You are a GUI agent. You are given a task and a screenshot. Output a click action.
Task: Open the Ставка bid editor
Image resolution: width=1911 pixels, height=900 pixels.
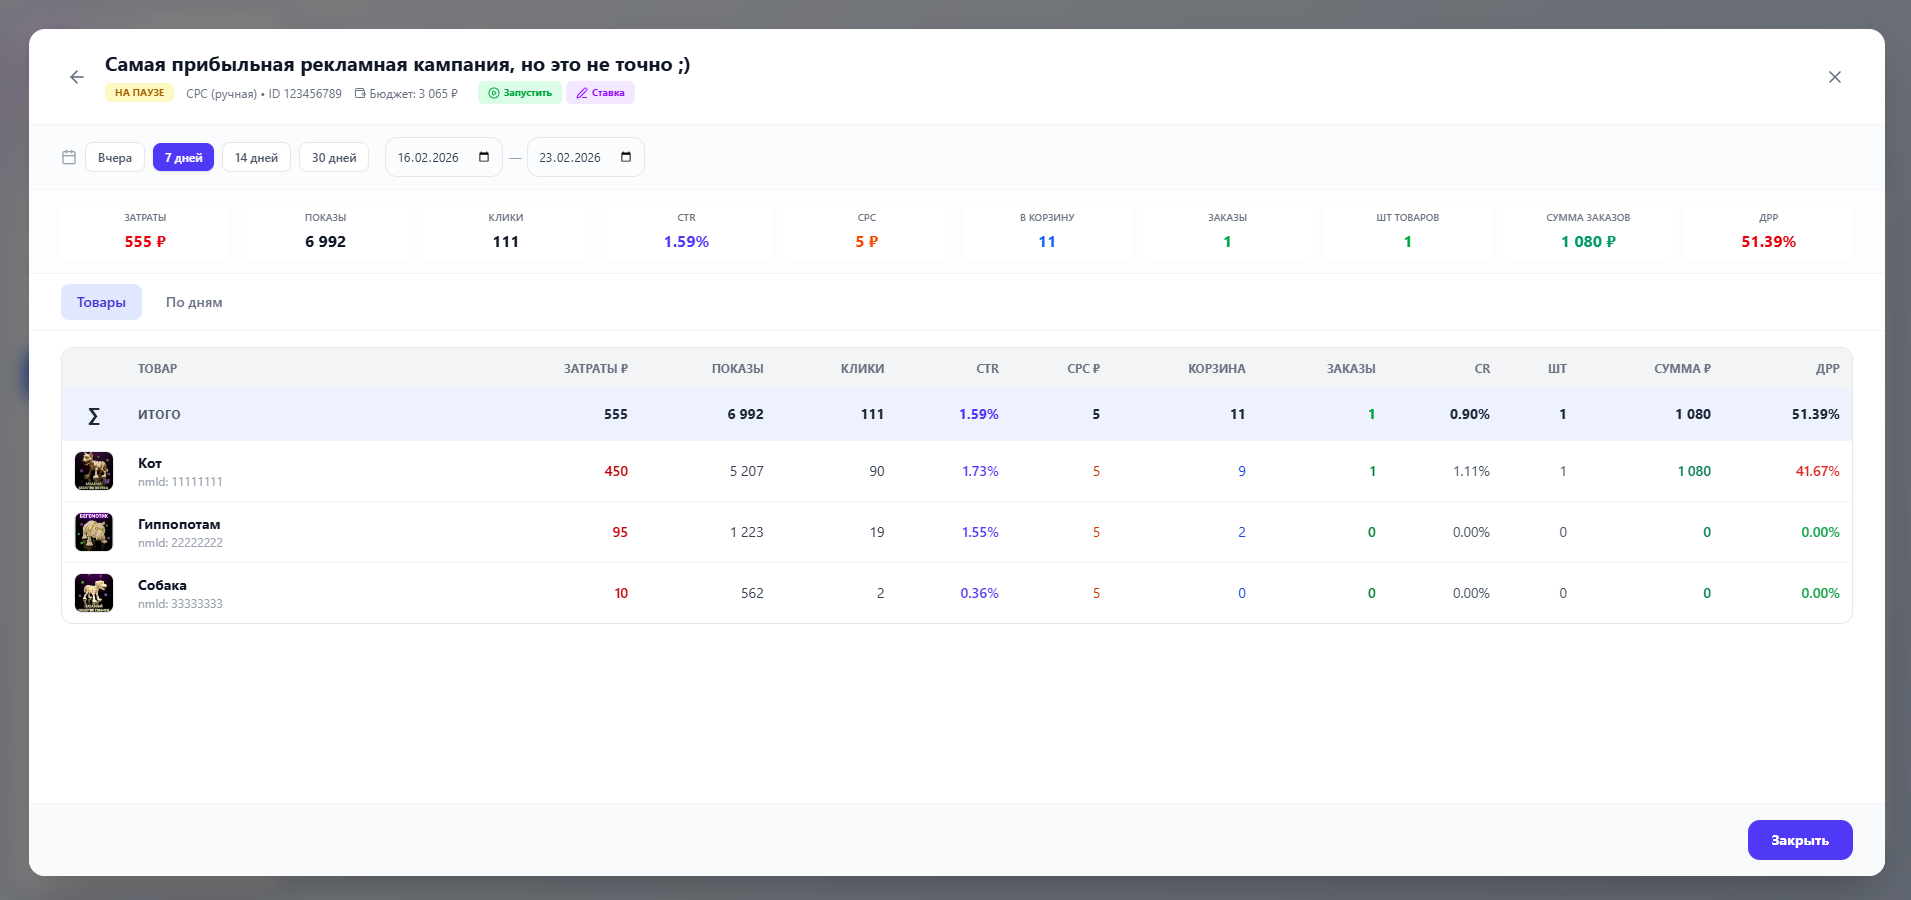(x=600, y=93)
